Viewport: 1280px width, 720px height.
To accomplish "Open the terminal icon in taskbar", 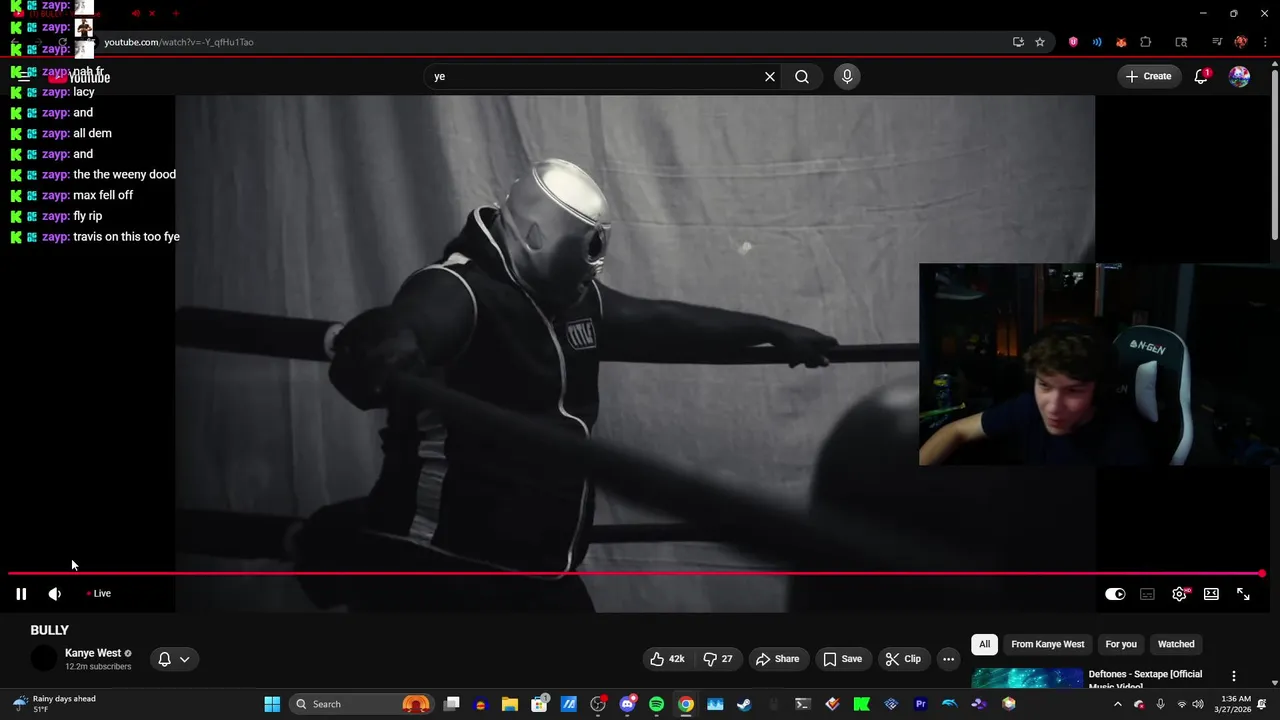I will (802, 704).
